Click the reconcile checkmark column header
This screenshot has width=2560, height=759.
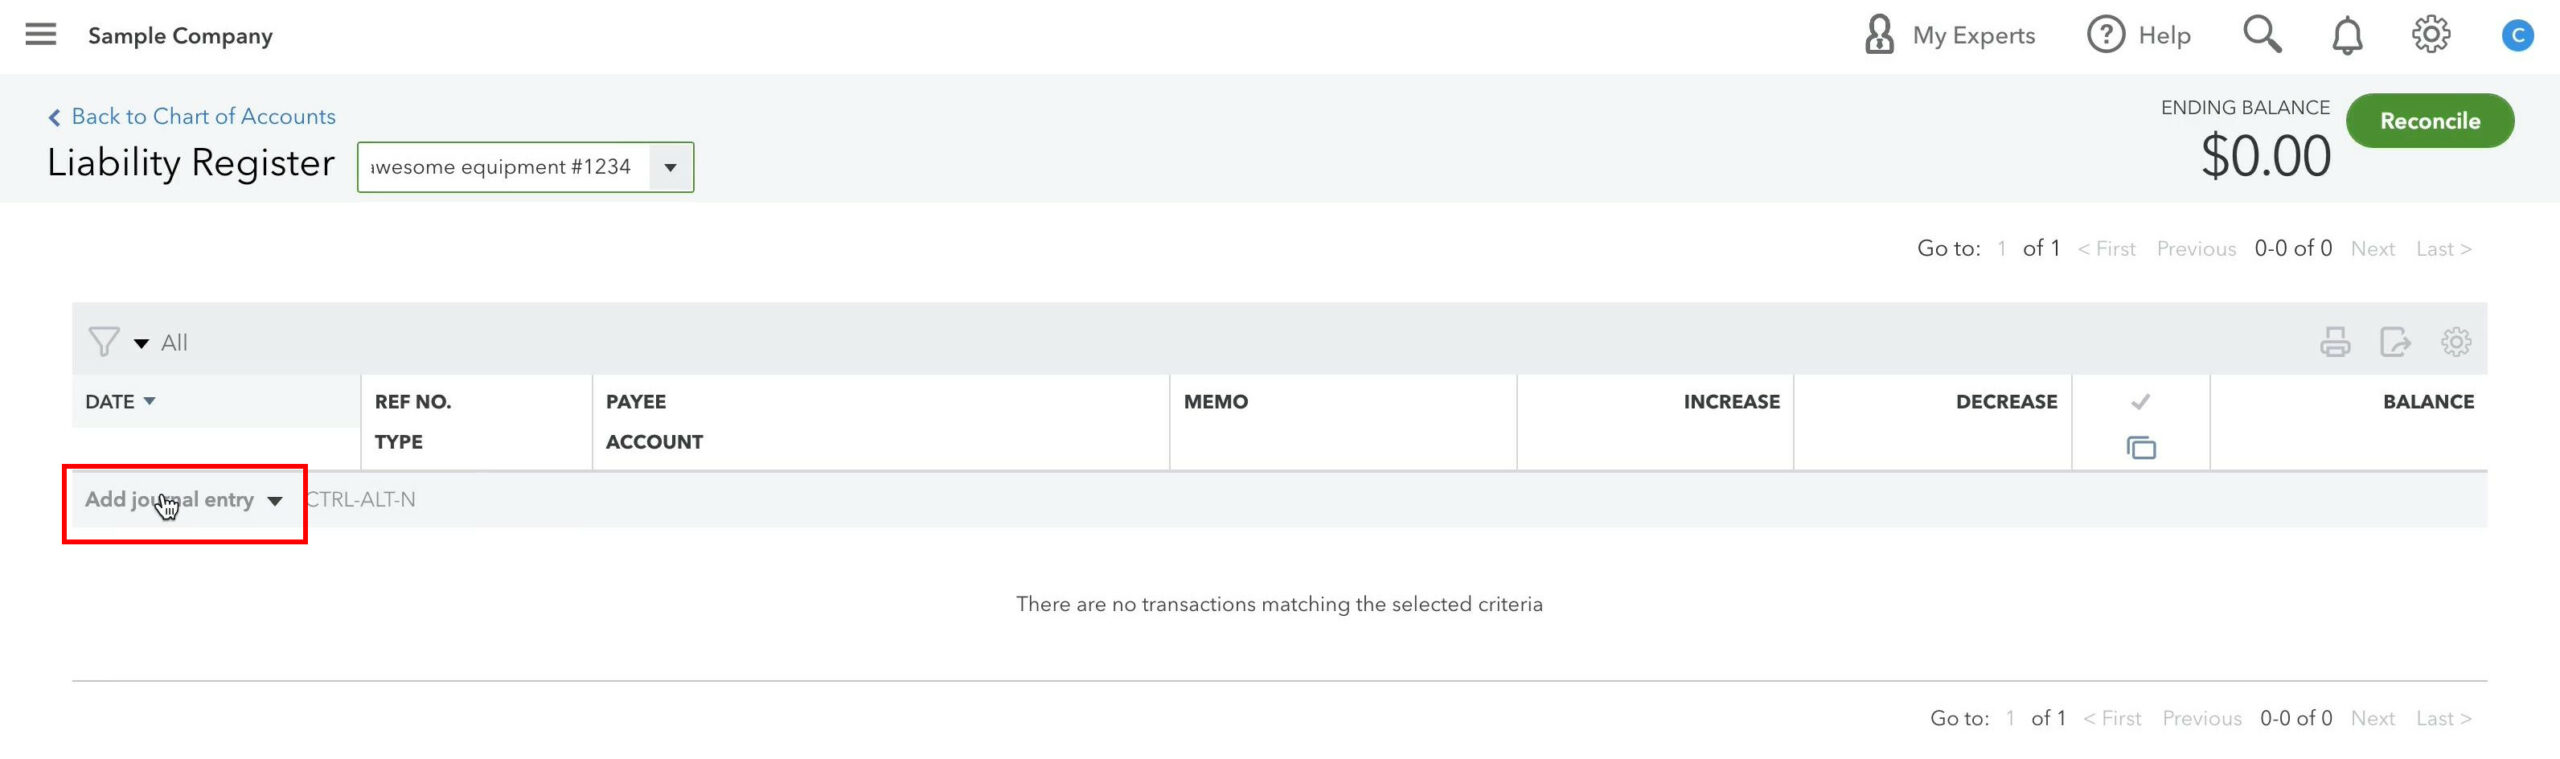coord(2140,402)
